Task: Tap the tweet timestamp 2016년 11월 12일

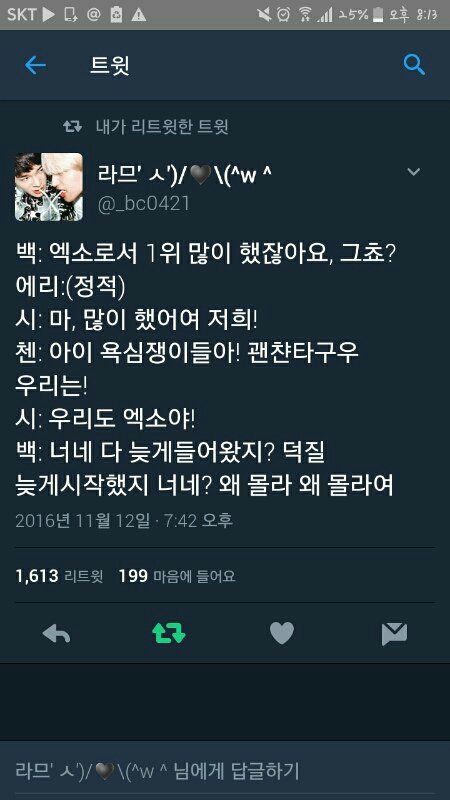Action: (x=83, y=520)
